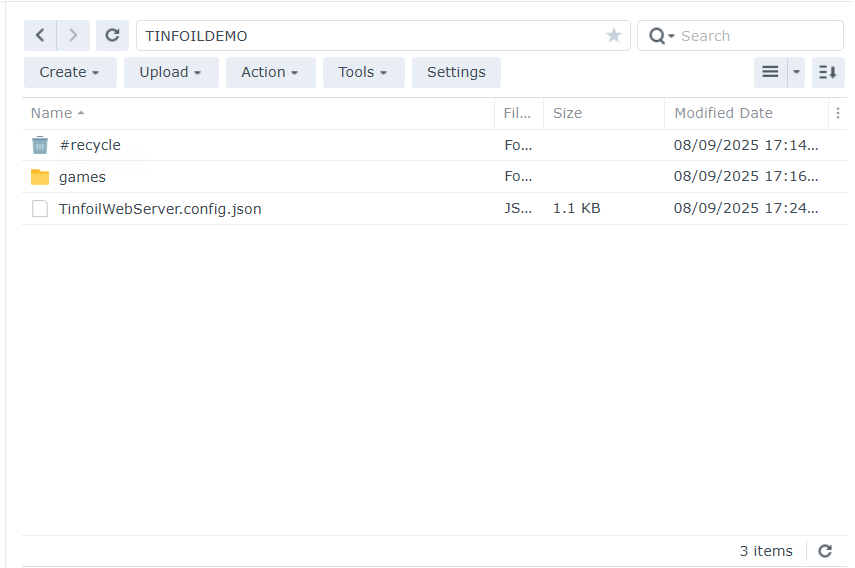Screen dimensions: 855x568
Task: Select the TinfoilWebServer.config.json file
Action: click(x=160, y=209)
